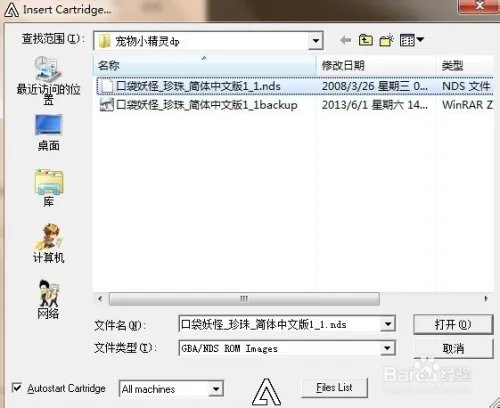Select file 口袋妖怪_珍珠_简体中文版1_1.nds

click(x=198, y=86)
